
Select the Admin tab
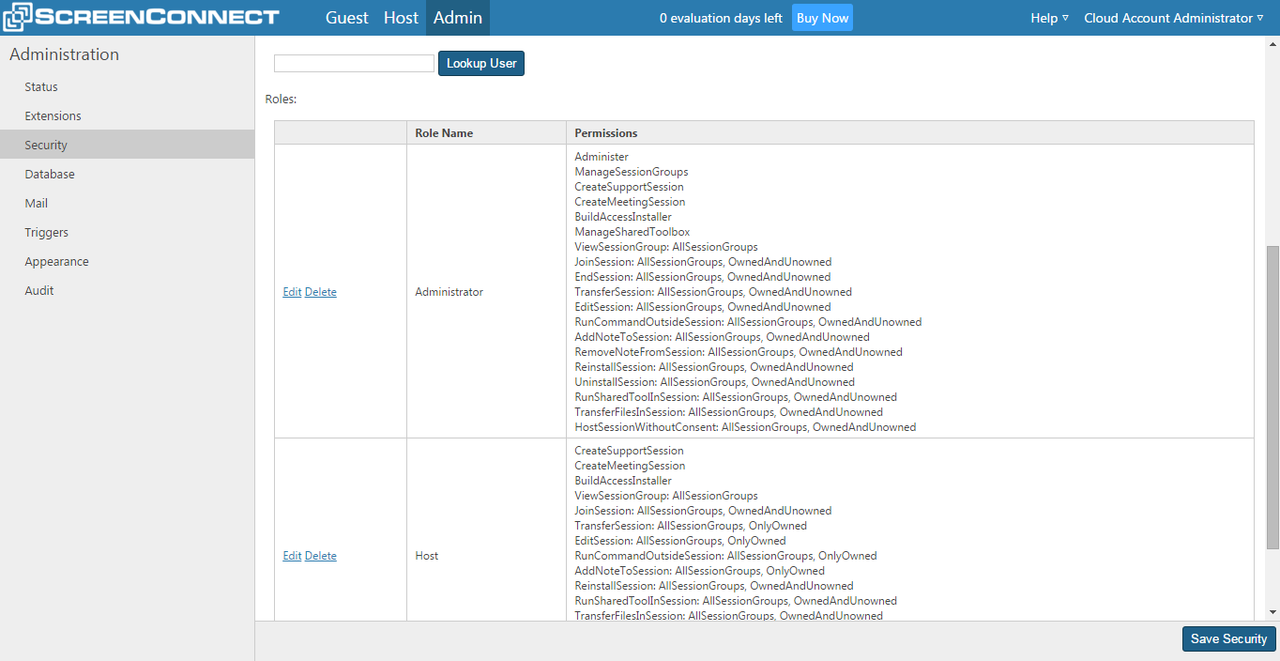457,17
